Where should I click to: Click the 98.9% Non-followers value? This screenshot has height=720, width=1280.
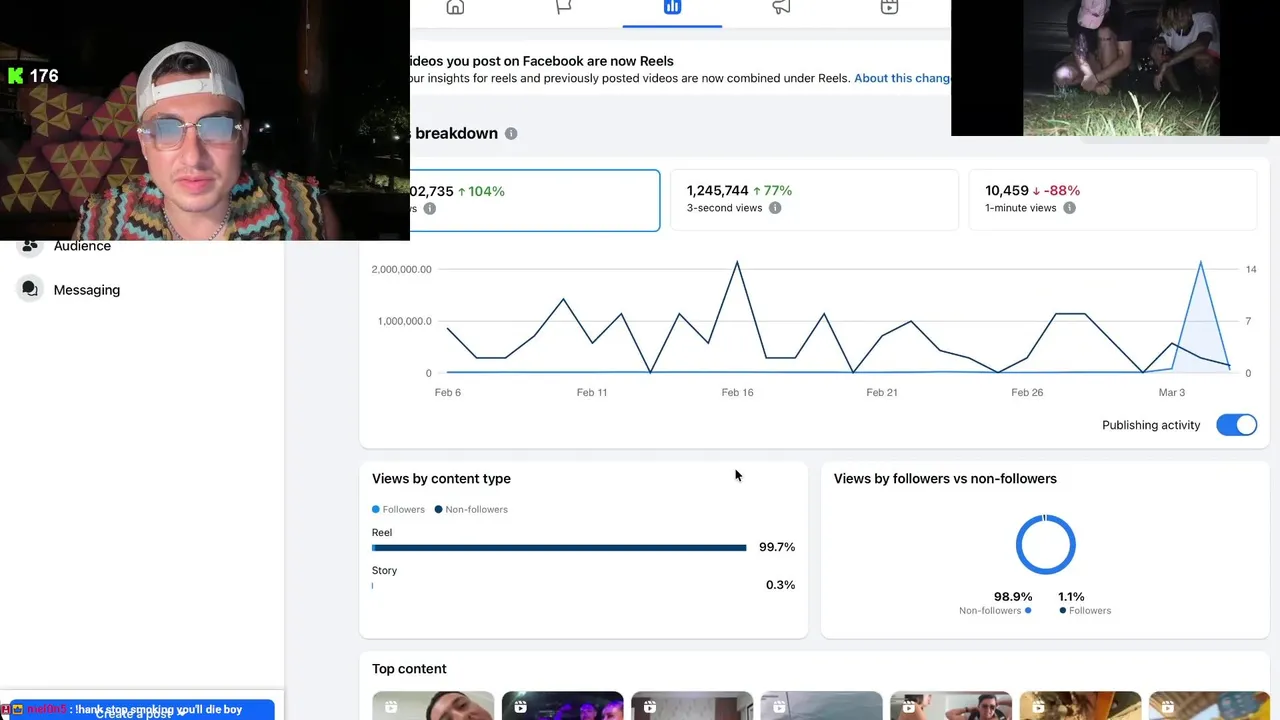[x=1013, y=597]
